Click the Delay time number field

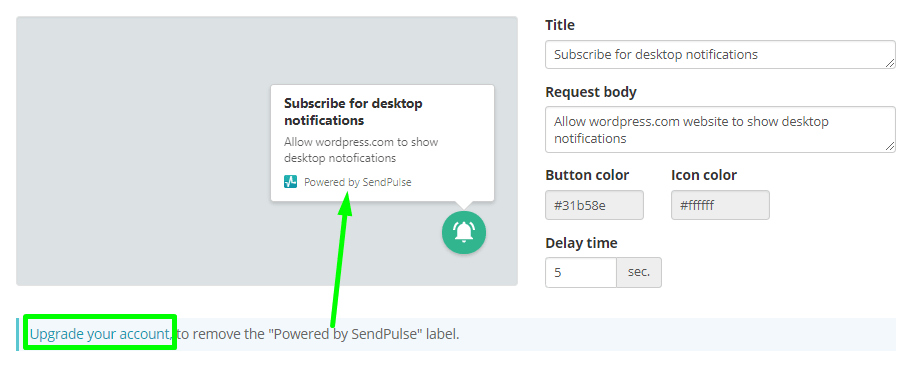[581, 272]
